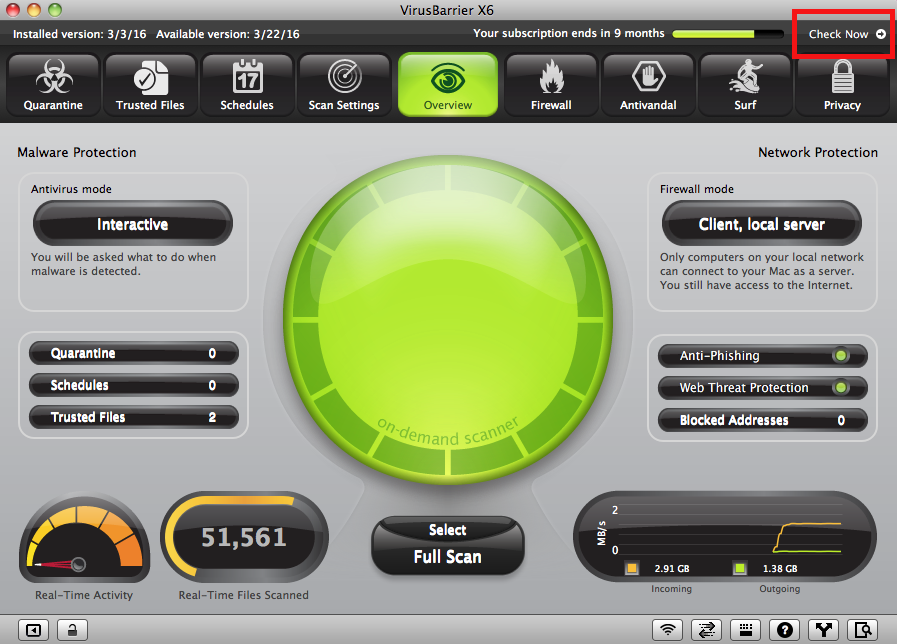This screenshot has height=644, width=897.
Task: Open the Schedules count bar
Action: tap(134, 385)
